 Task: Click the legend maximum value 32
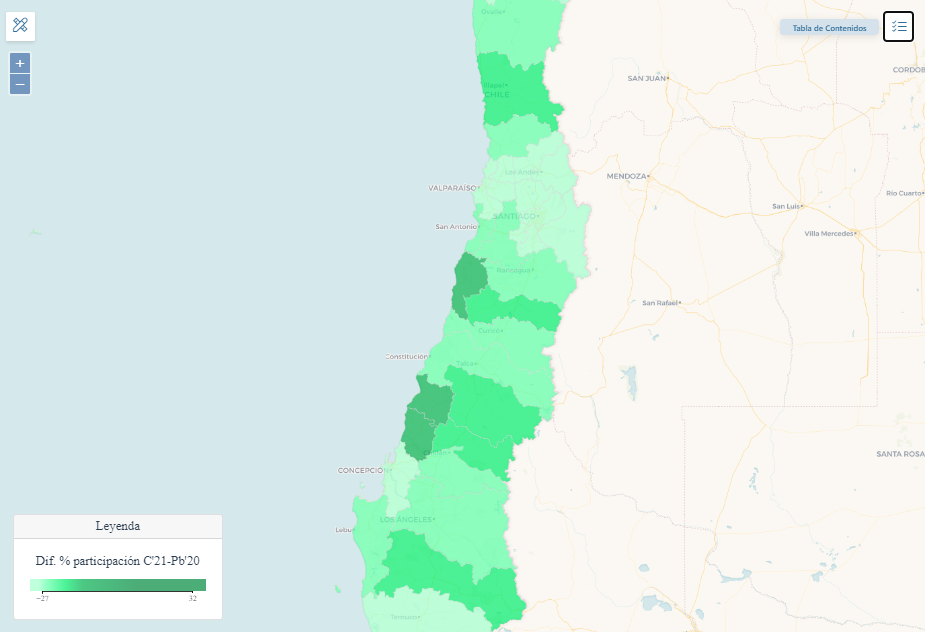[x=192, y=598]
